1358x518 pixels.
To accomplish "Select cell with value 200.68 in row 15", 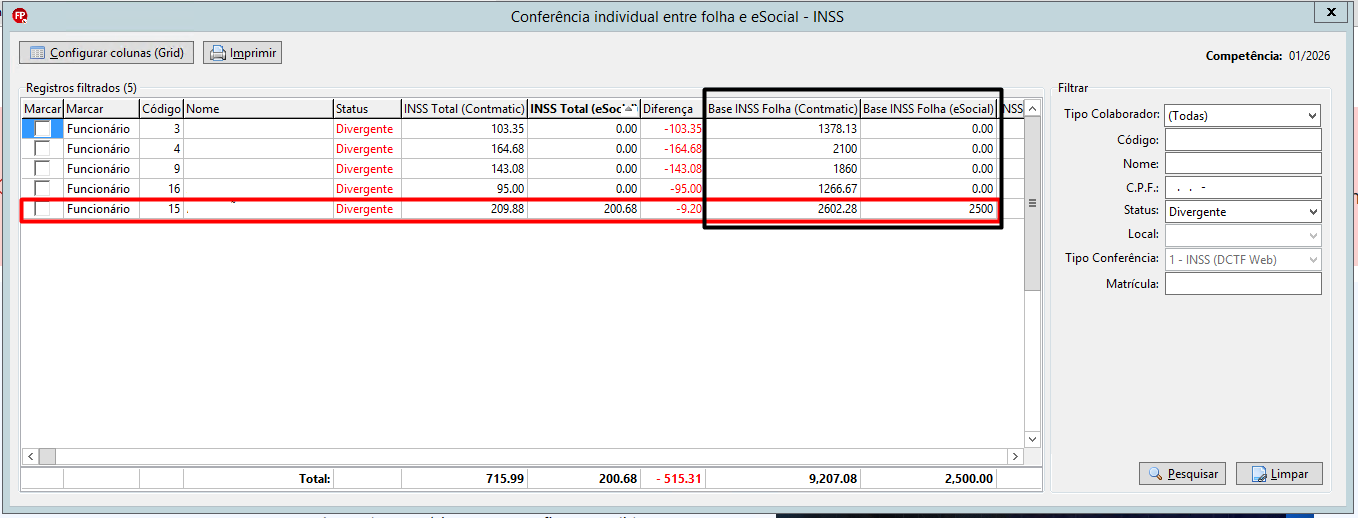I will (x=584, y=209).
